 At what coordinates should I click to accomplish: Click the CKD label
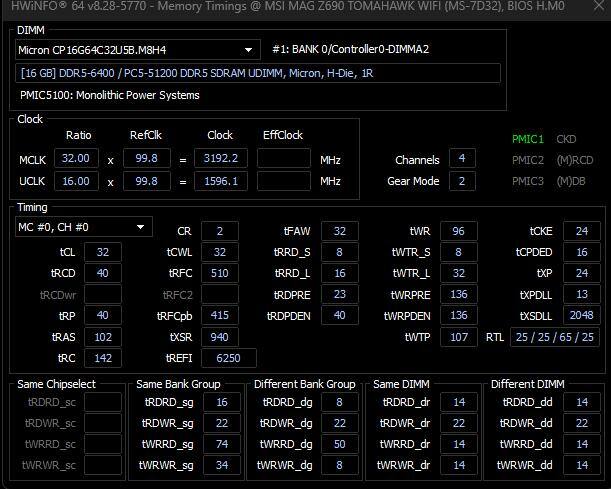click(566, 139)
